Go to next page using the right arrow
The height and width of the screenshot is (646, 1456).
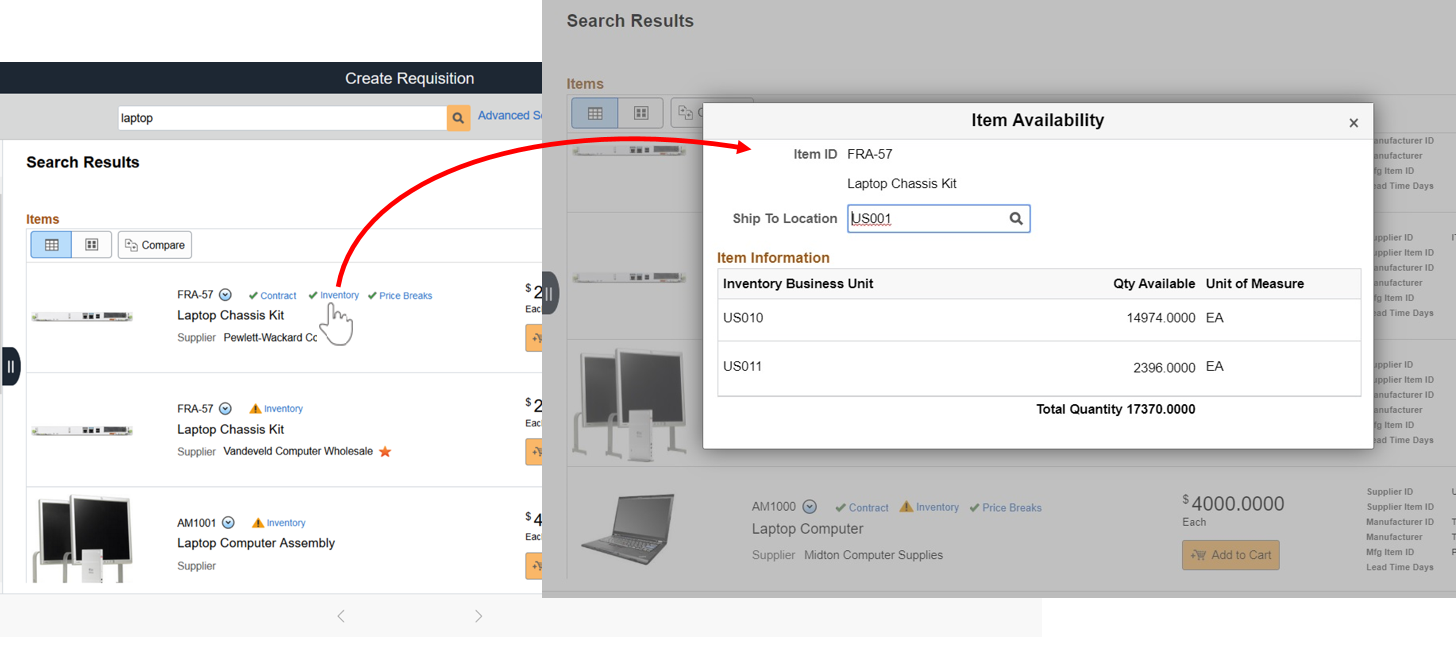[x=478, y=616]
